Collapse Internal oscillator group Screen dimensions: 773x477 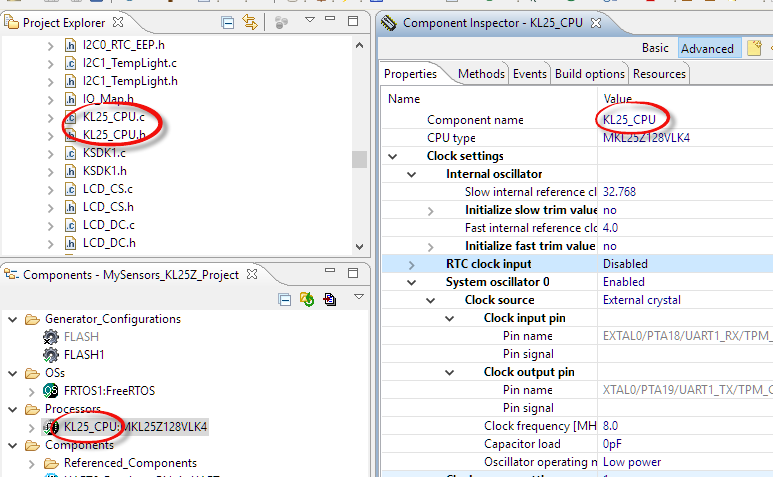411,174
